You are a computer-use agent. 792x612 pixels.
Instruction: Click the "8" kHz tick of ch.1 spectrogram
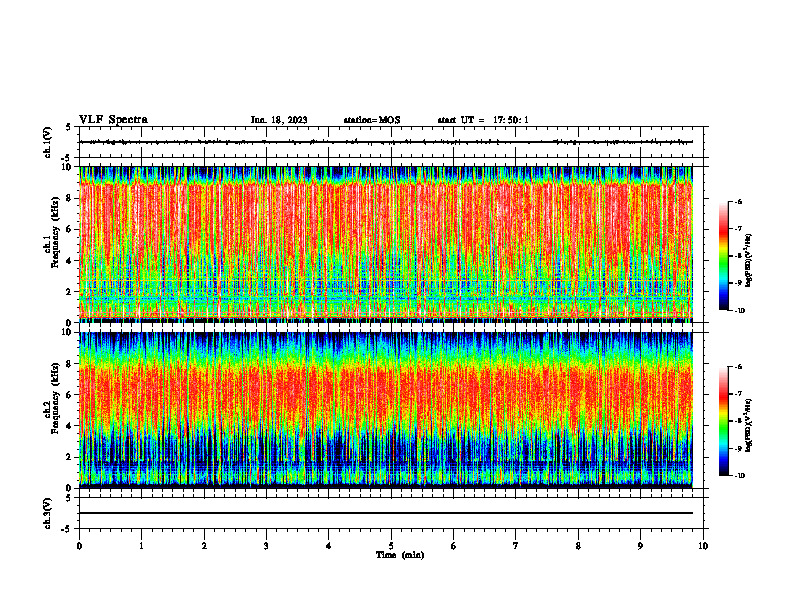pos(71,198)
